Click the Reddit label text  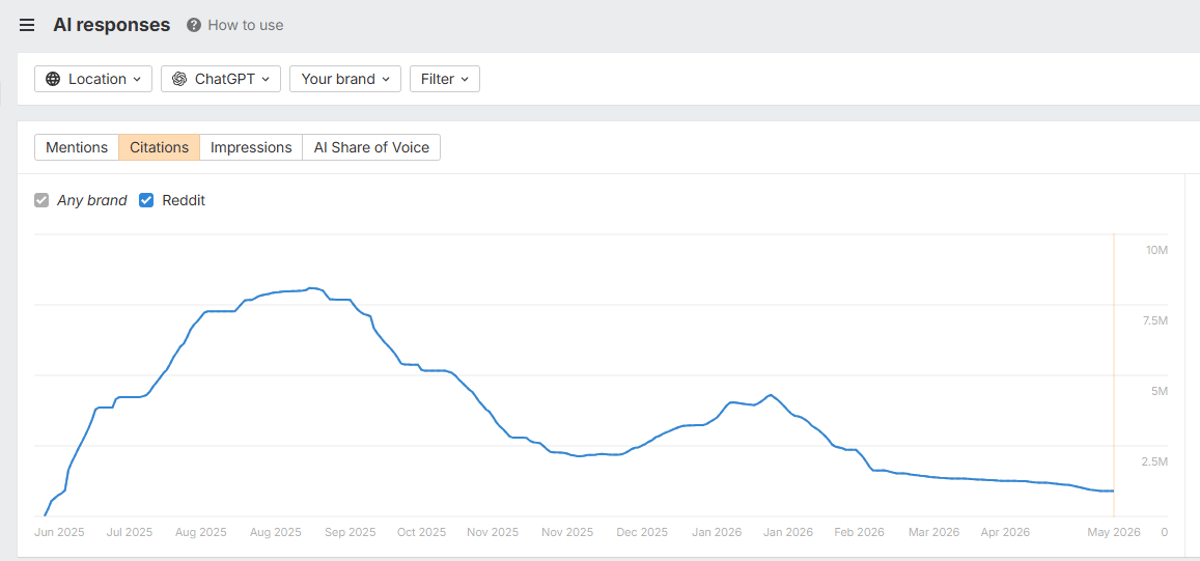pos(183,200)
